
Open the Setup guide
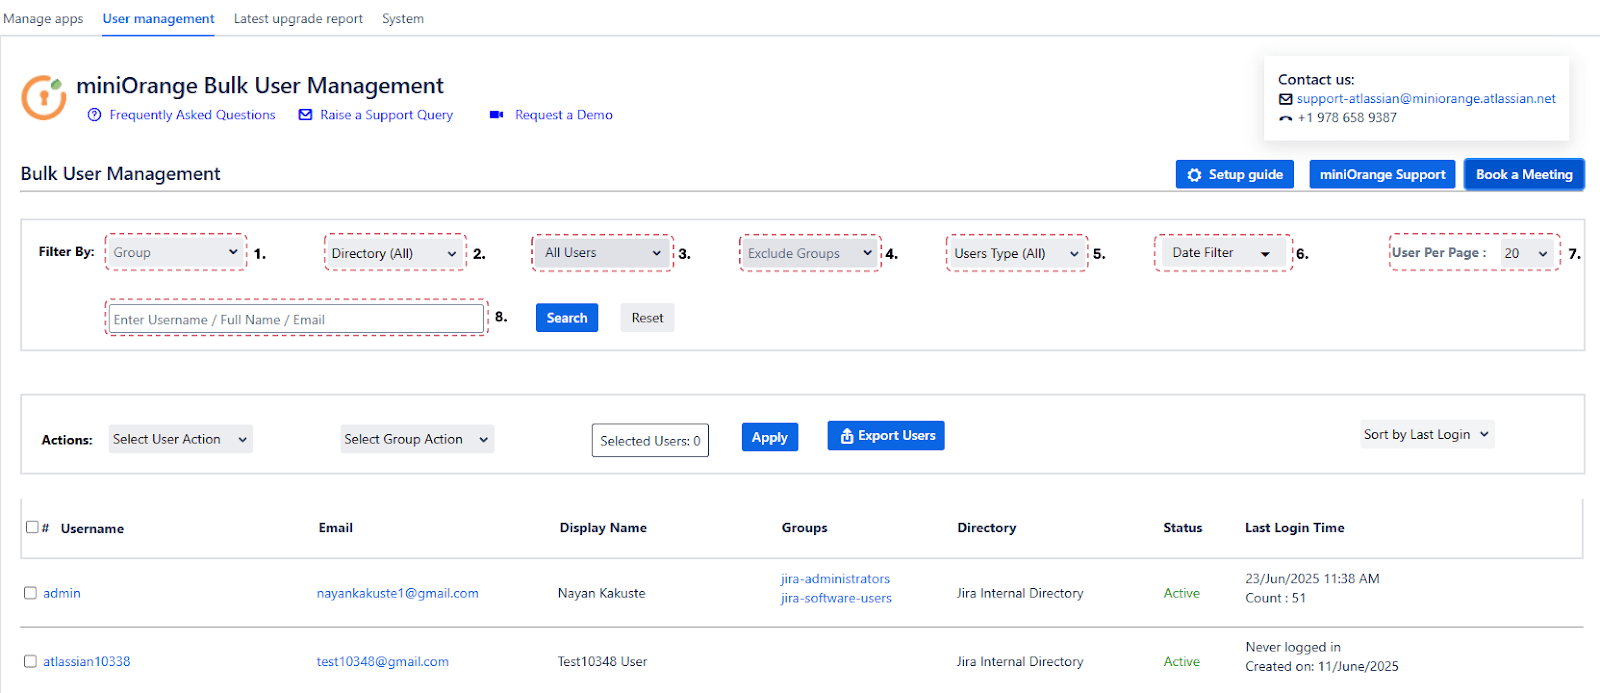click(1235, 174)
